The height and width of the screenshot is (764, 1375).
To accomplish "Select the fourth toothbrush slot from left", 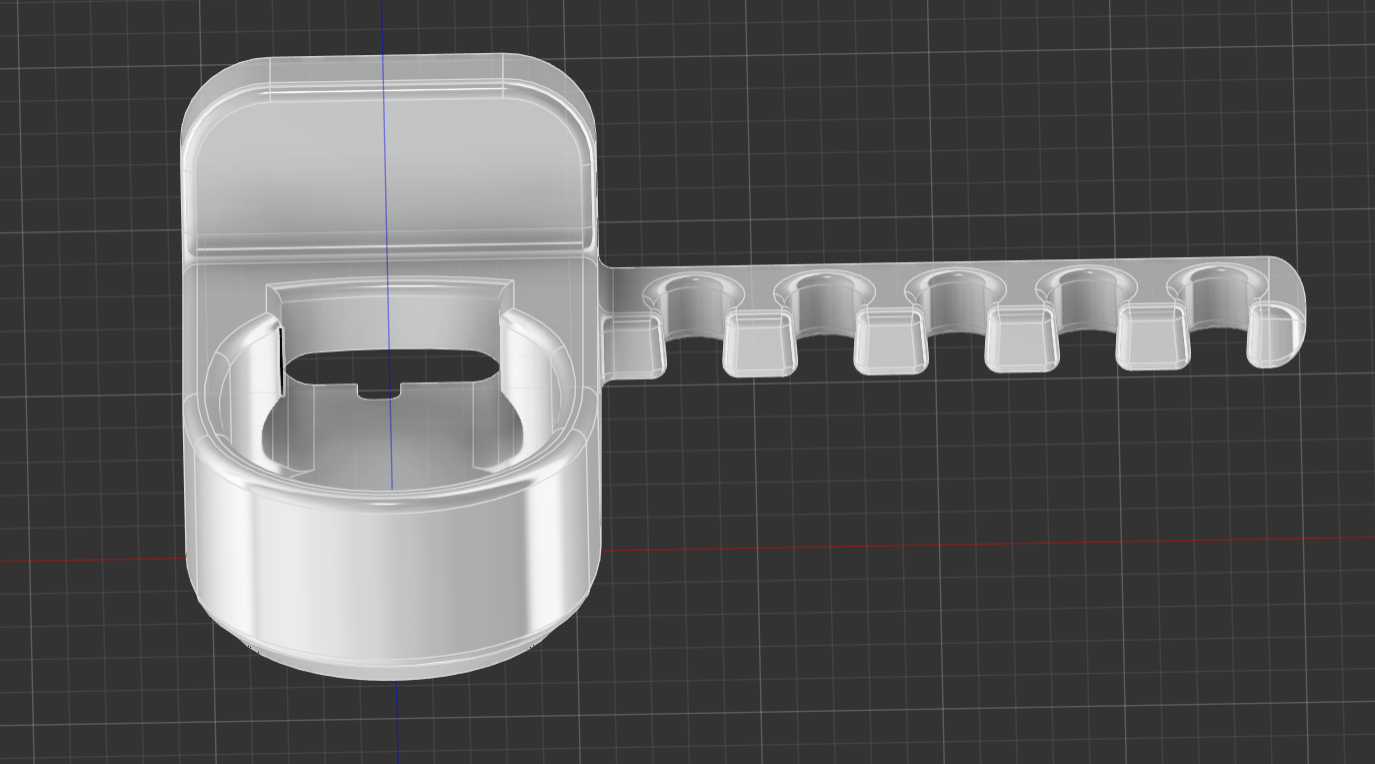I will (1086, 294).
